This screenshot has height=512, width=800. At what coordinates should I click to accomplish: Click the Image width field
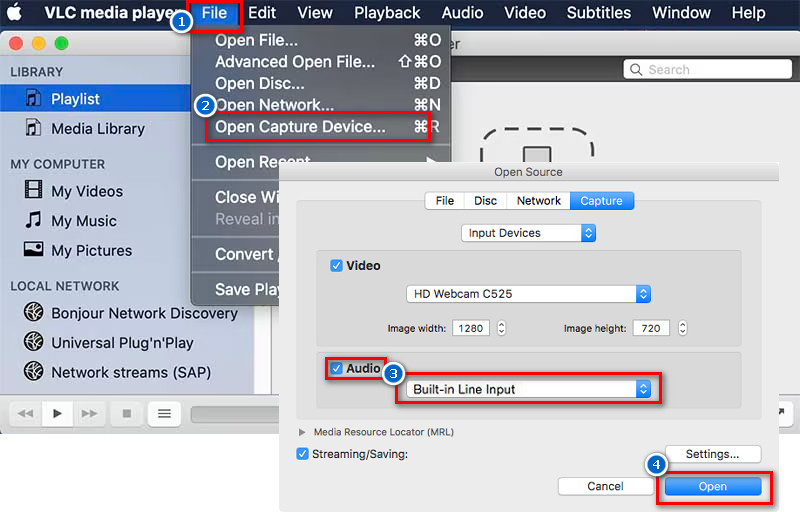point(470,328)
